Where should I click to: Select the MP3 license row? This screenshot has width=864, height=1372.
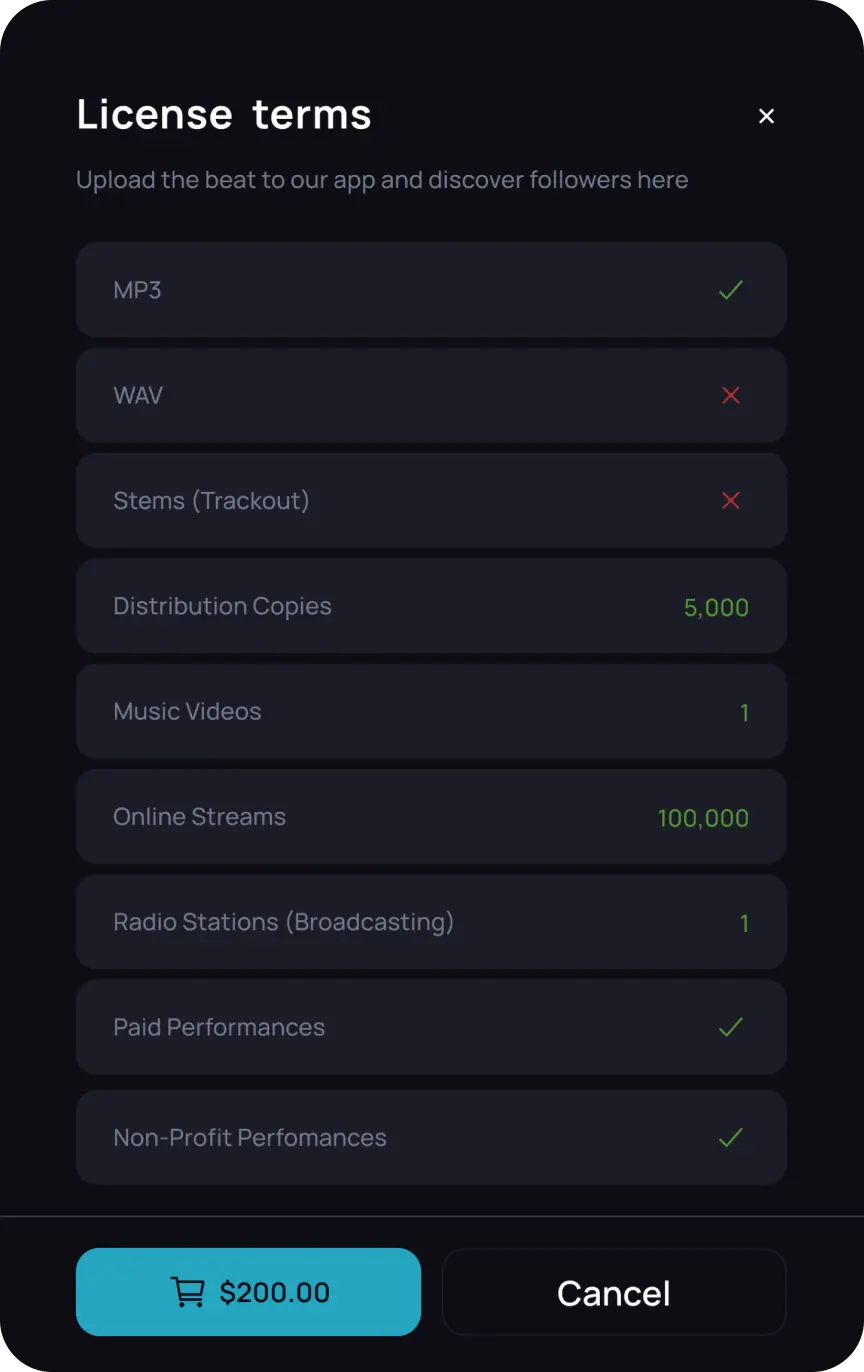point(430,290)
